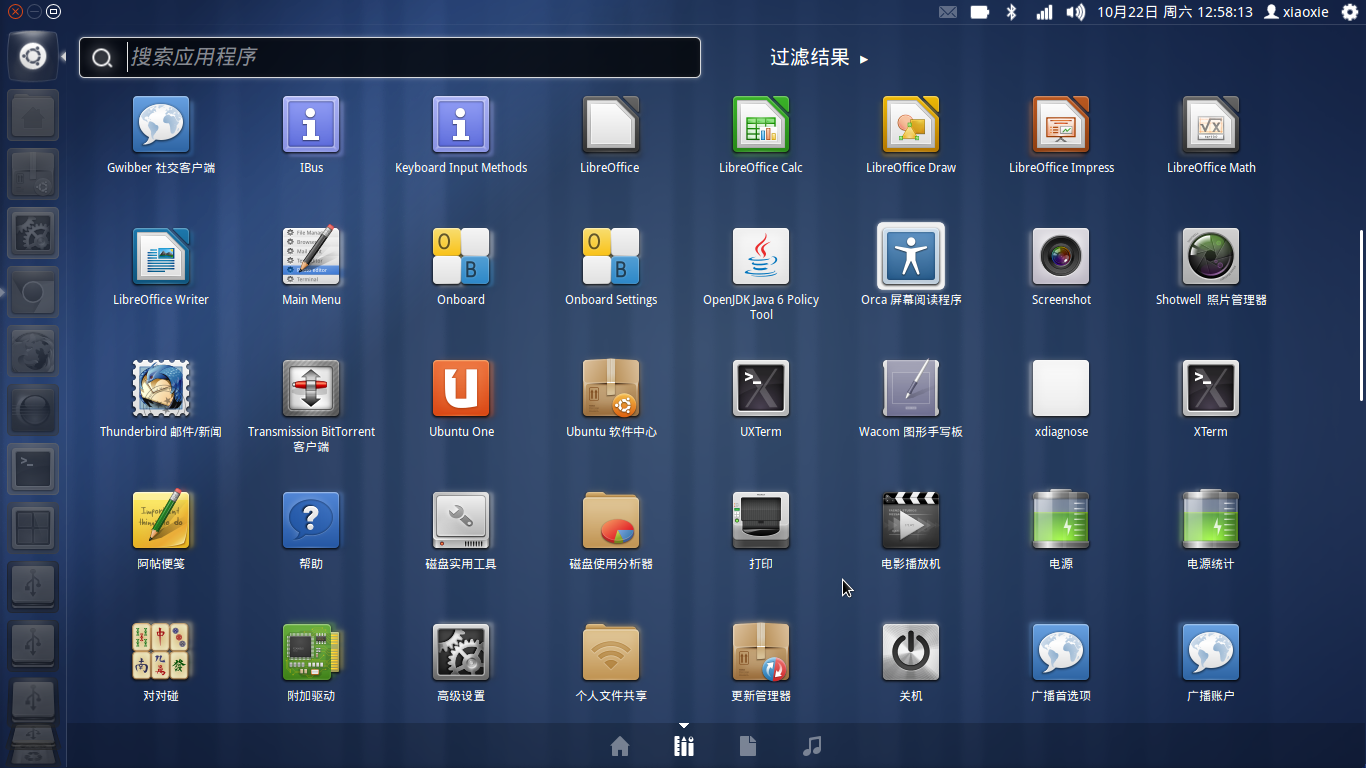Screen dimensions: 1366x768
Task: Launch LibreOffice Writer
Action: click(161, 257)
